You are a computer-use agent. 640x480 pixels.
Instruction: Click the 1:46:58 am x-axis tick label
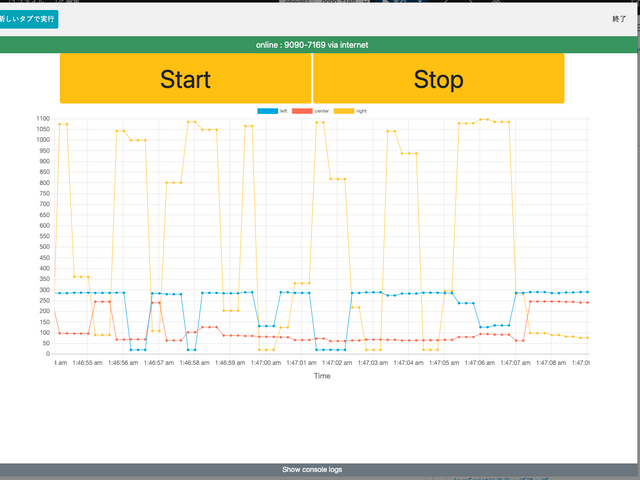pyautogui.click(x=194, y=362)
